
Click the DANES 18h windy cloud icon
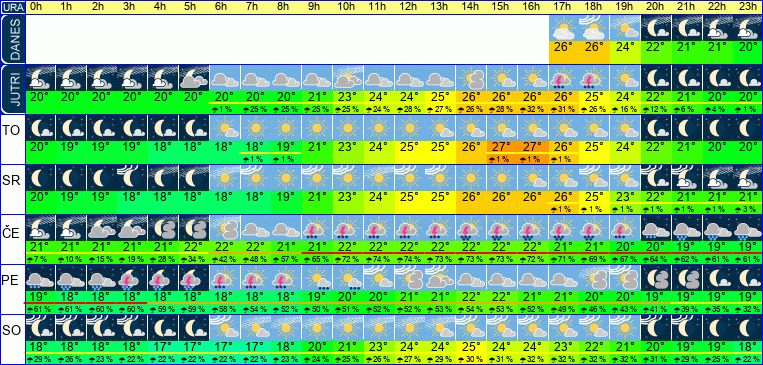595,28
